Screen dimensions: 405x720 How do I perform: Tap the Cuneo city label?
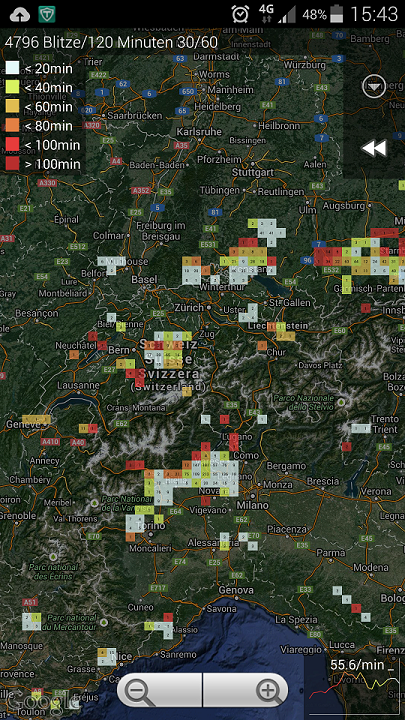tap(141, 607)
